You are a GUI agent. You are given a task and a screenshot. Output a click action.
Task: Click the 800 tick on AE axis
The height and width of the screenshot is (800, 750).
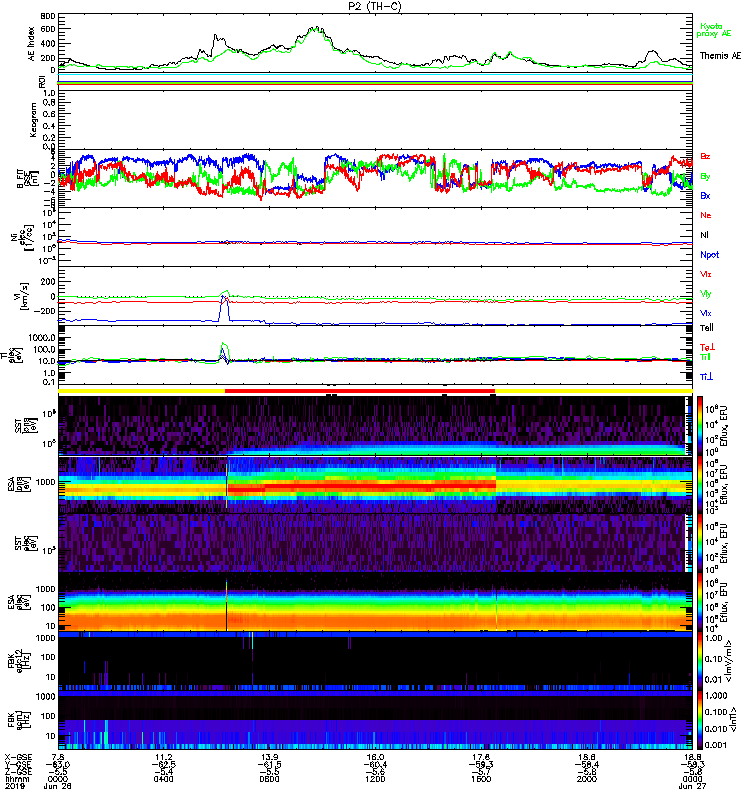pos(48,16)
